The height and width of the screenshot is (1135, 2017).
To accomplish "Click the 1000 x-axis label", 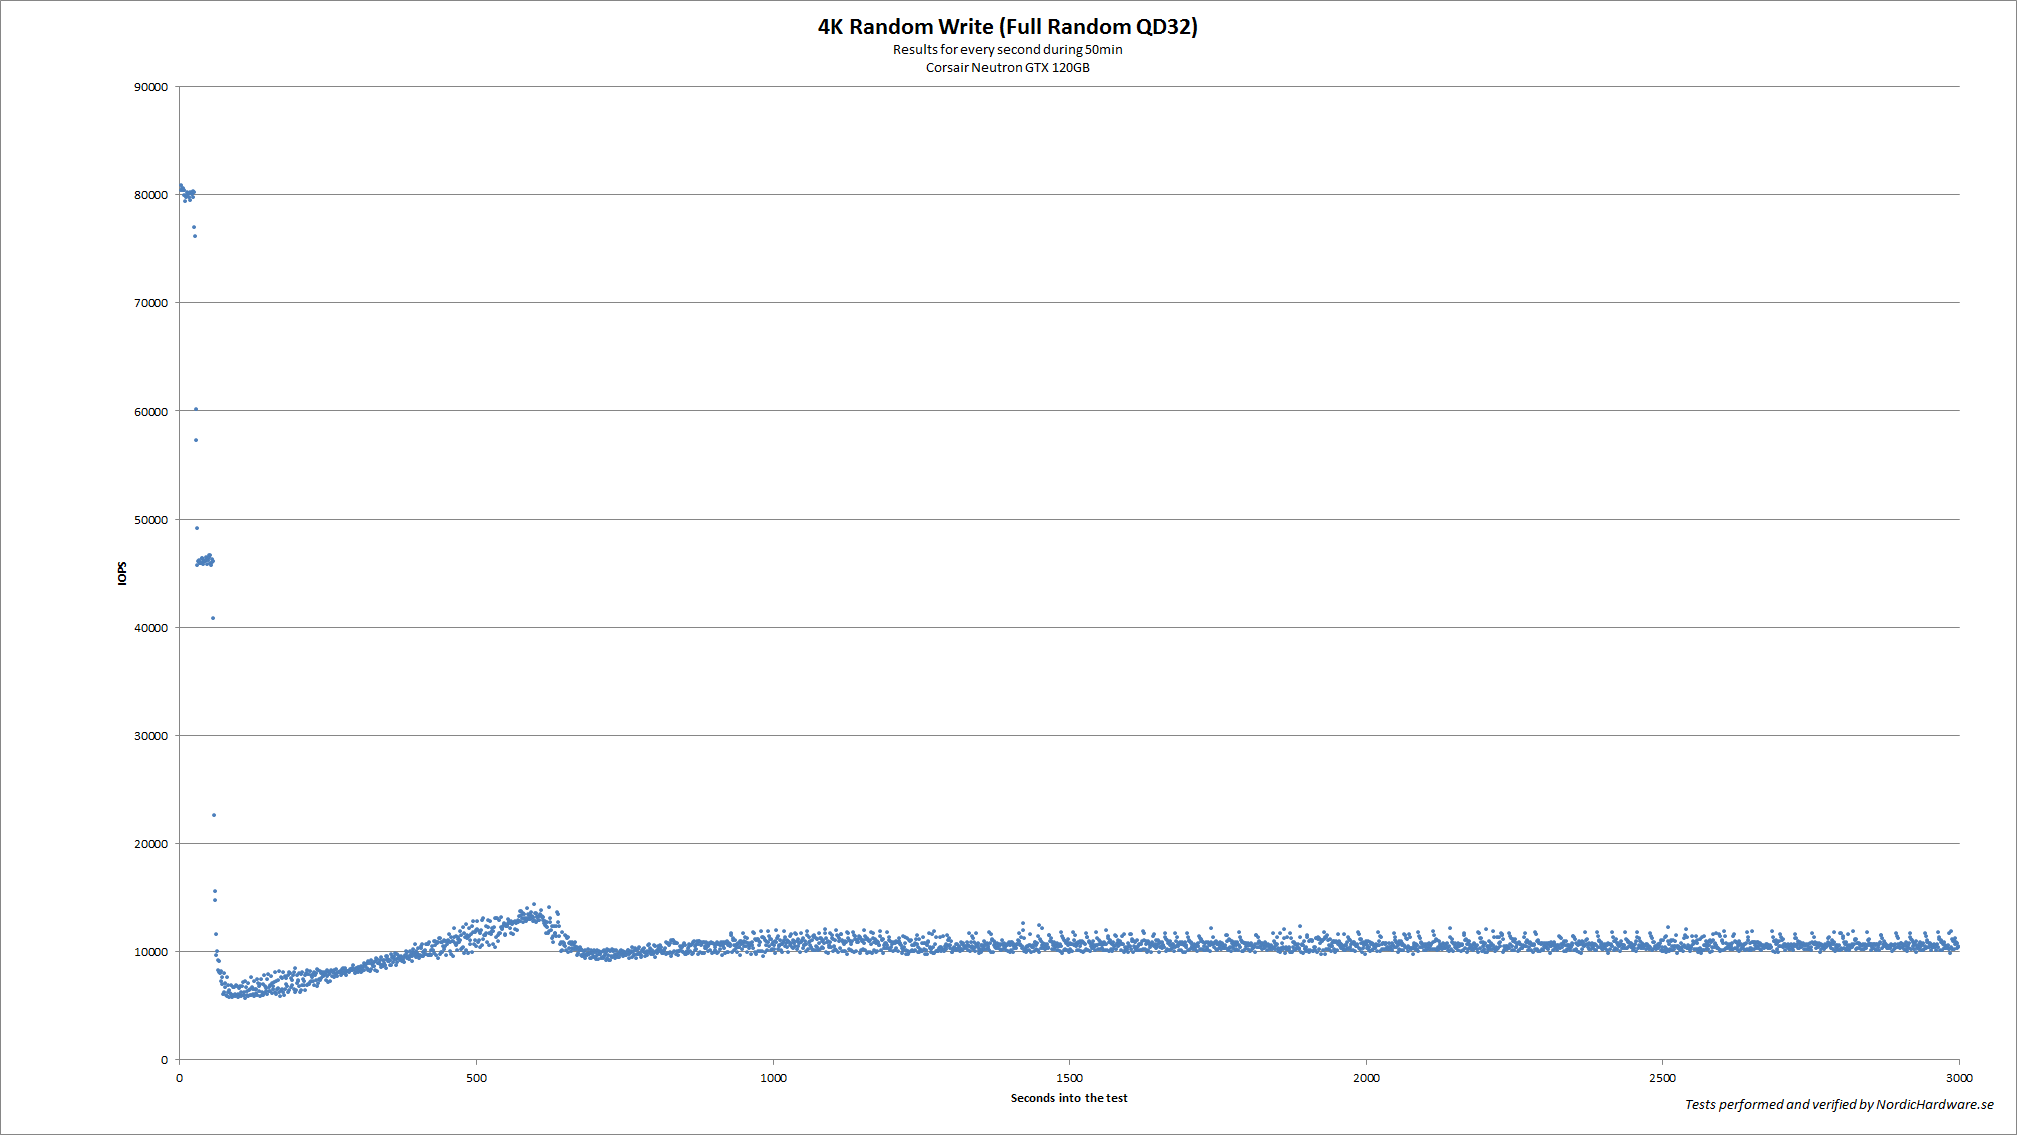I will click(x=773, y=1078).
